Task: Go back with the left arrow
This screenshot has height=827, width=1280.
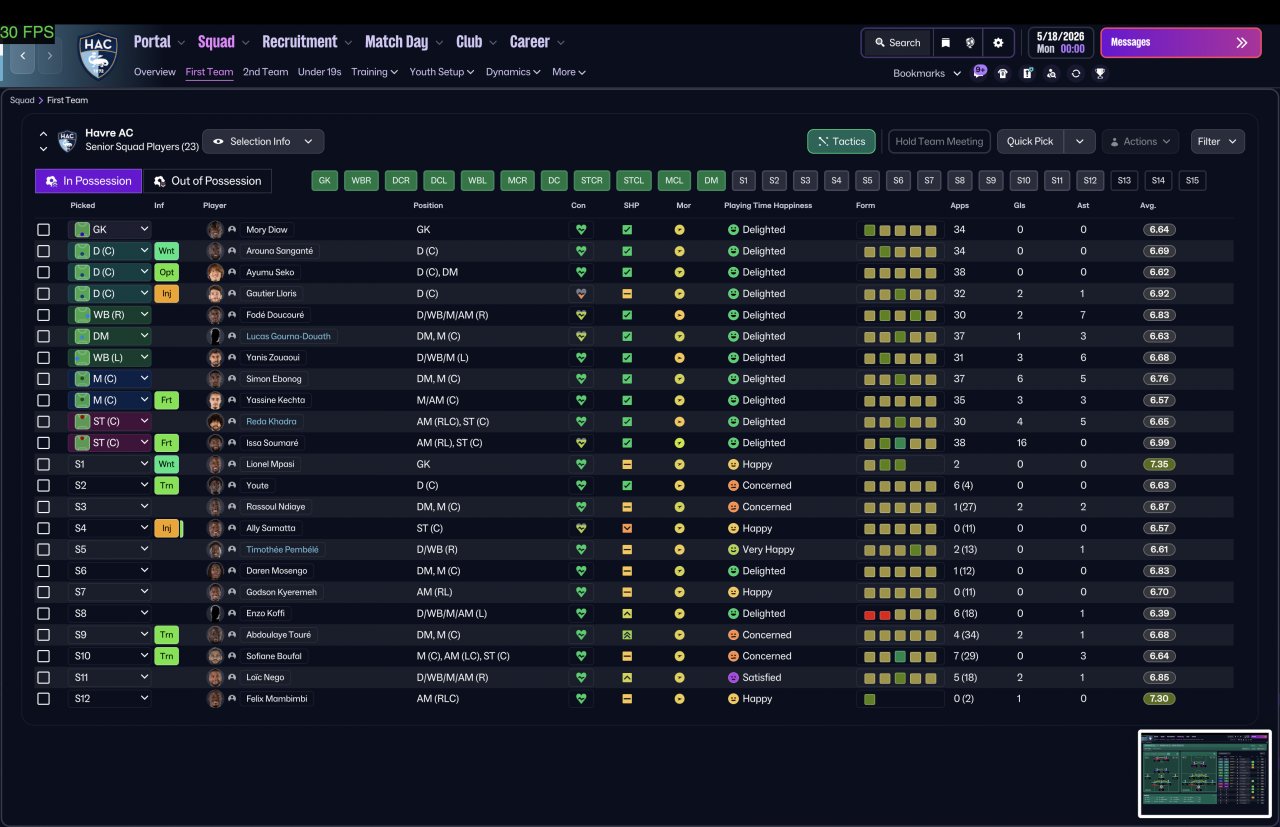Action: tap(22, 56)
